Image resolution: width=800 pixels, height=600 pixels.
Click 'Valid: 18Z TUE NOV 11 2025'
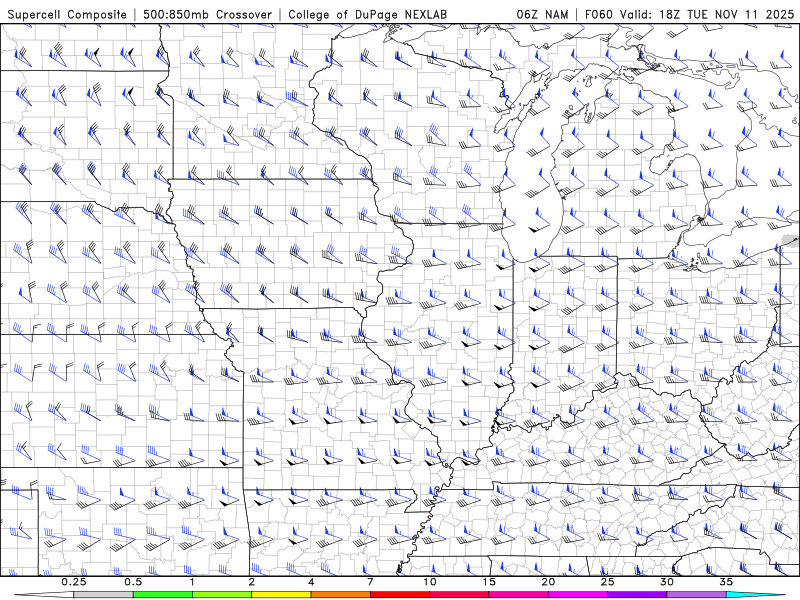pos(707,14)
